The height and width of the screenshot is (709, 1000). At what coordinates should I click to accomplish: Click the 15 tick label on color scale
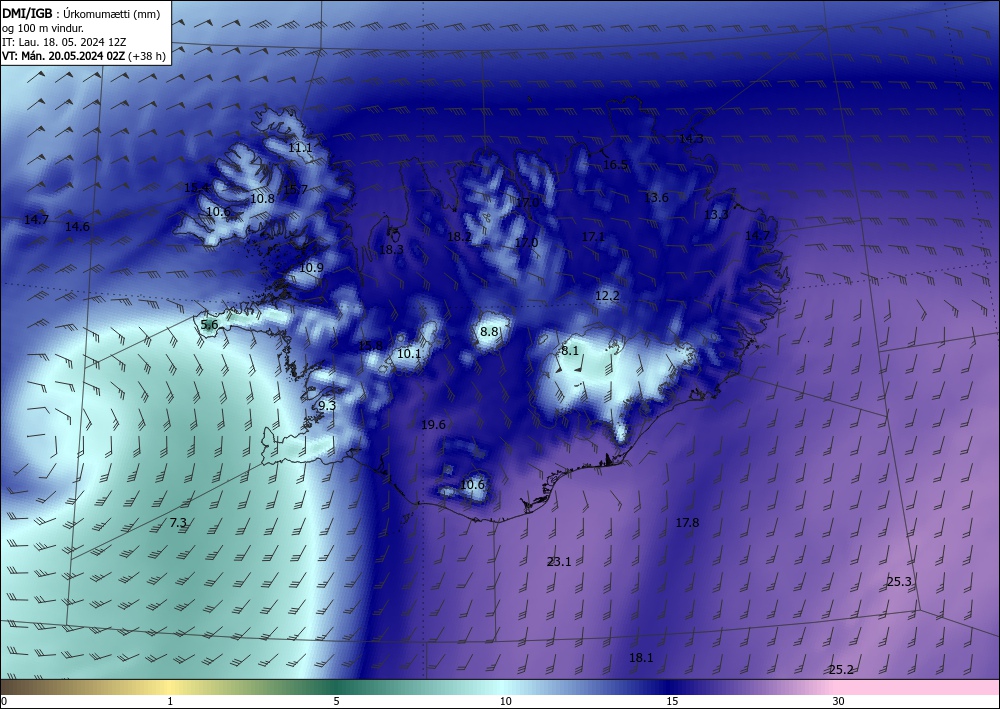[x=672, y=701]
